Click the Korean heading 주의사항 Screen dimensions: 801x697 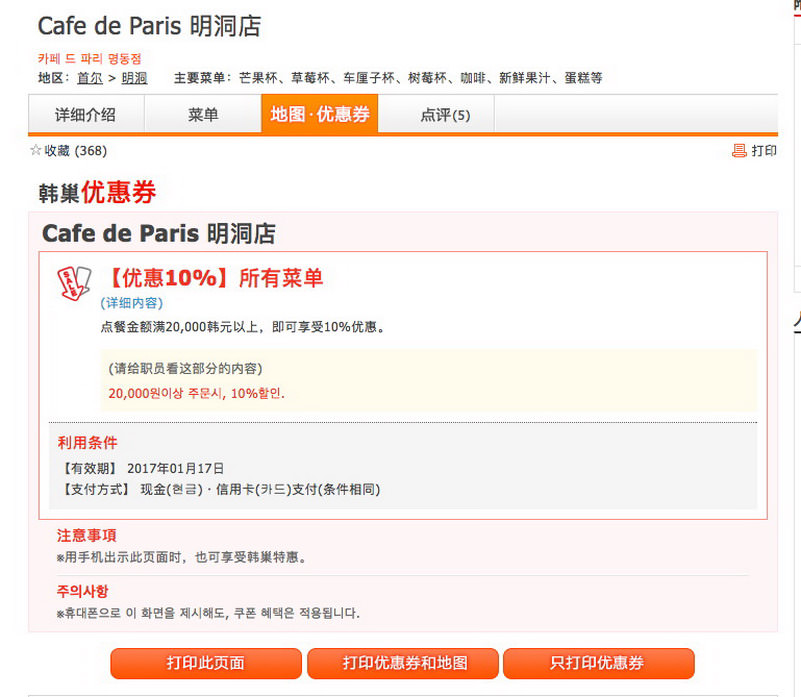point(82,591)
